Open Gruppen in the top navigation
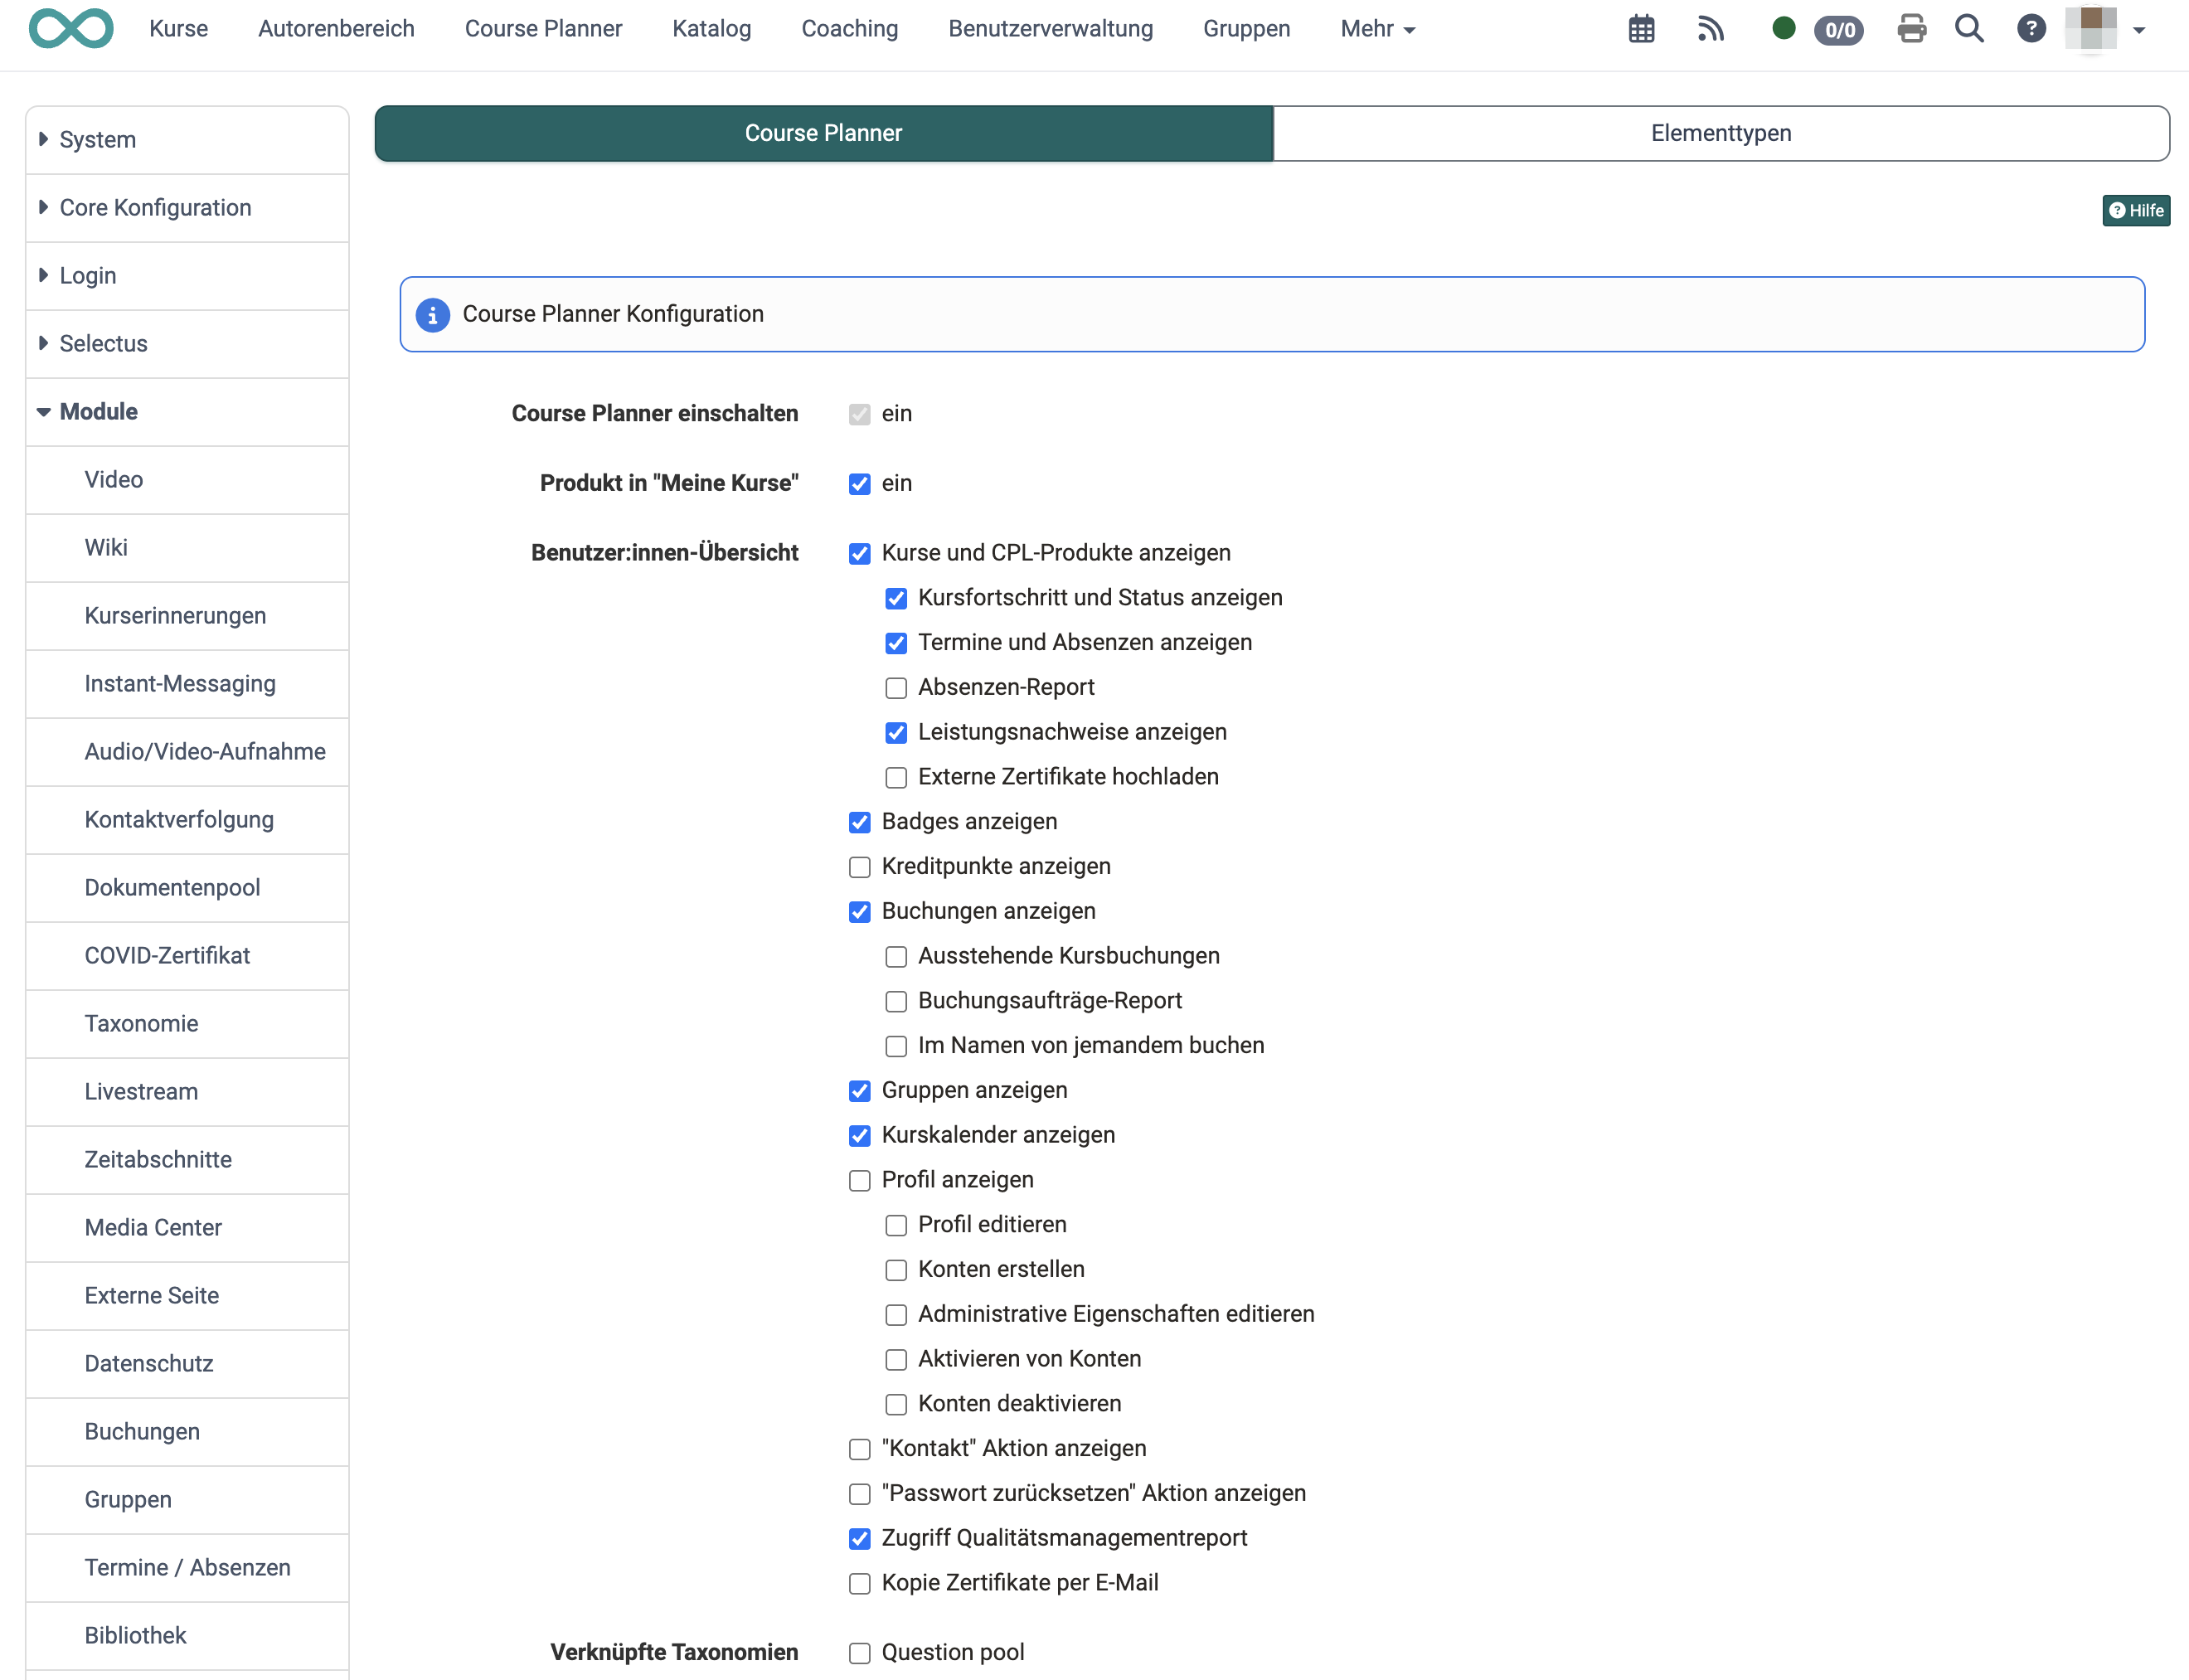This screenshot has width=2189, height=1680. tap(1247, 29)
